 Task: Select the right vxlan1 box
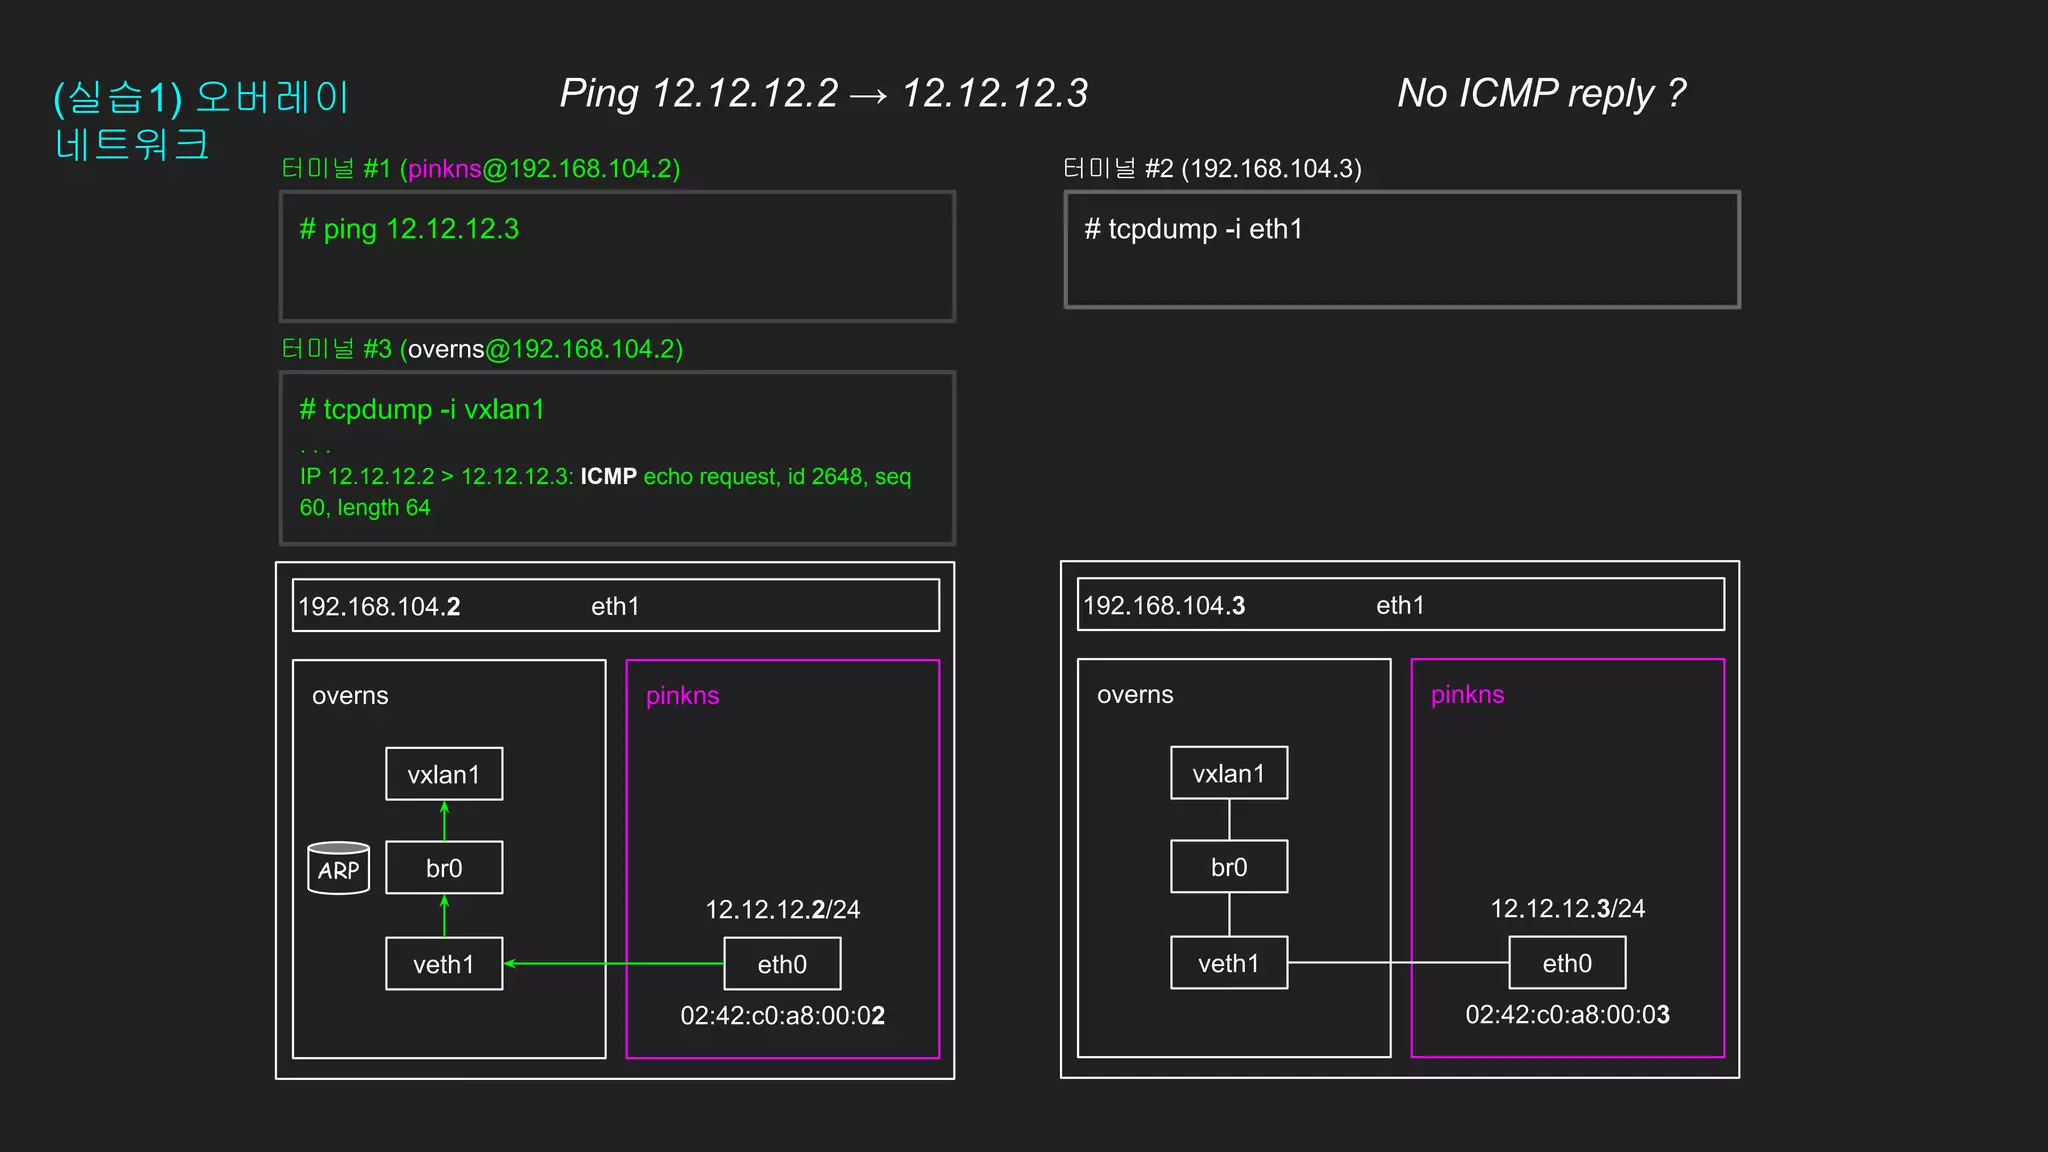[x=1229, y=773]
